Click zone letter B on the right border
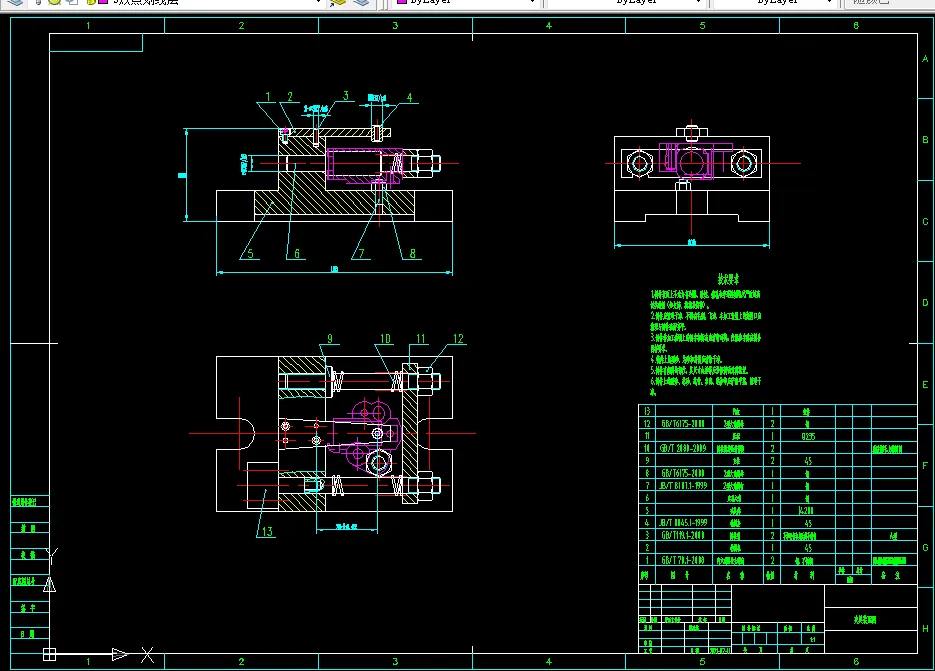 click(925, 140)
